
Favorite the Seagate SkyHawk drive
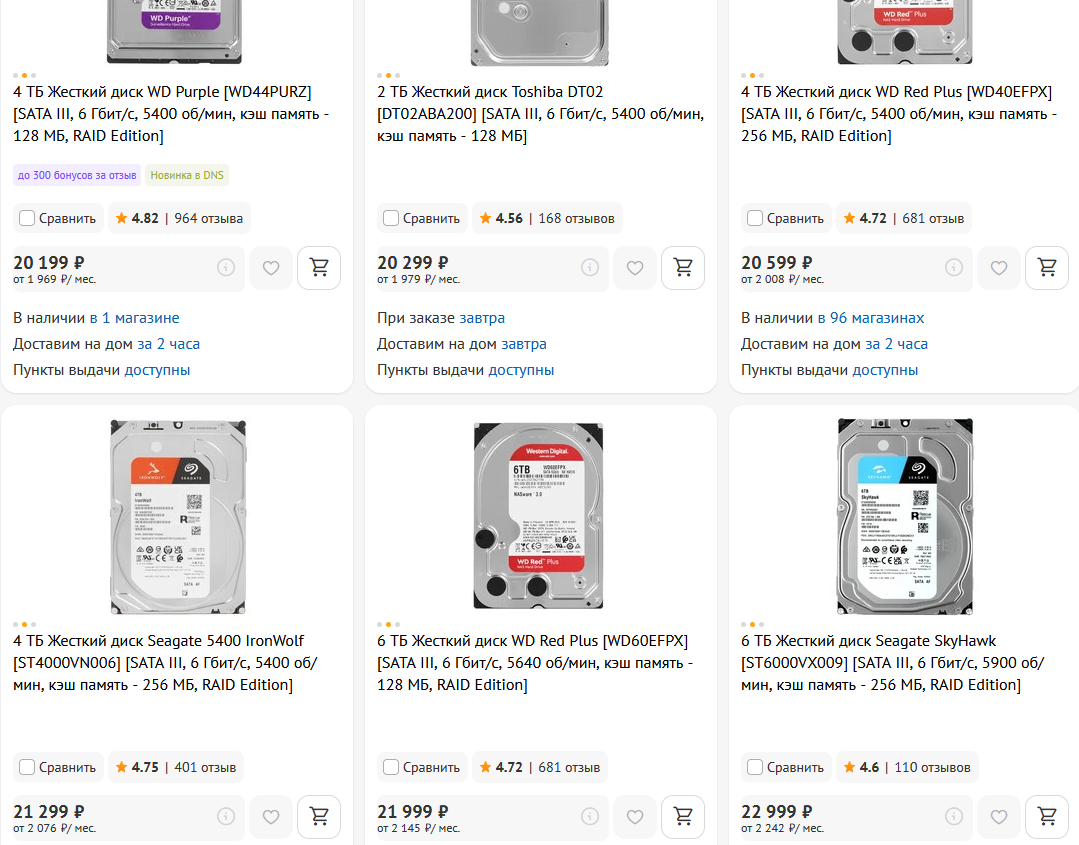999,817
